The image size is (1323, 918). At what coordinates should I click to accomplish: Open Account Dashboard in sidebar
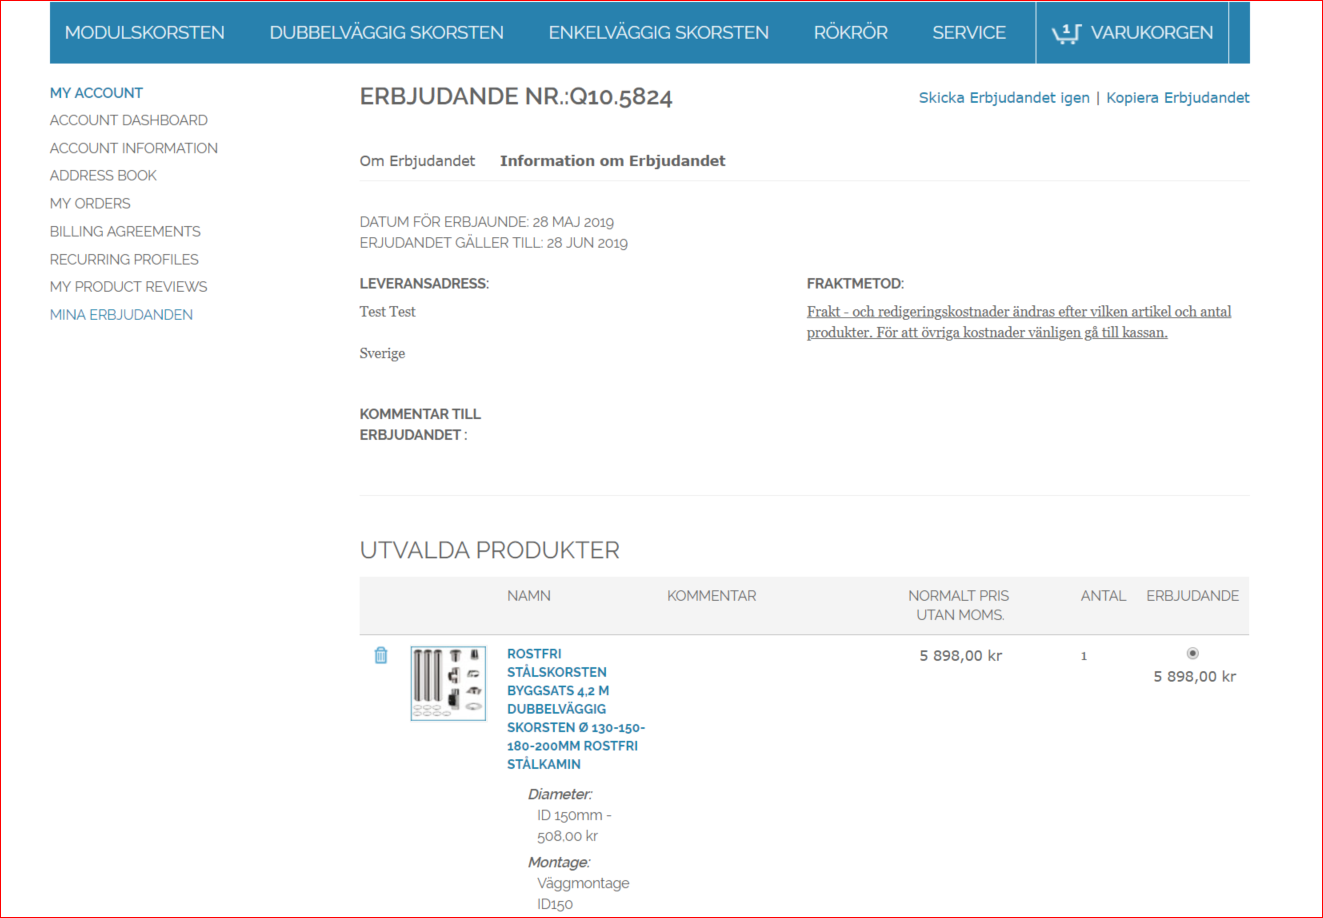(x=129, y=120)
